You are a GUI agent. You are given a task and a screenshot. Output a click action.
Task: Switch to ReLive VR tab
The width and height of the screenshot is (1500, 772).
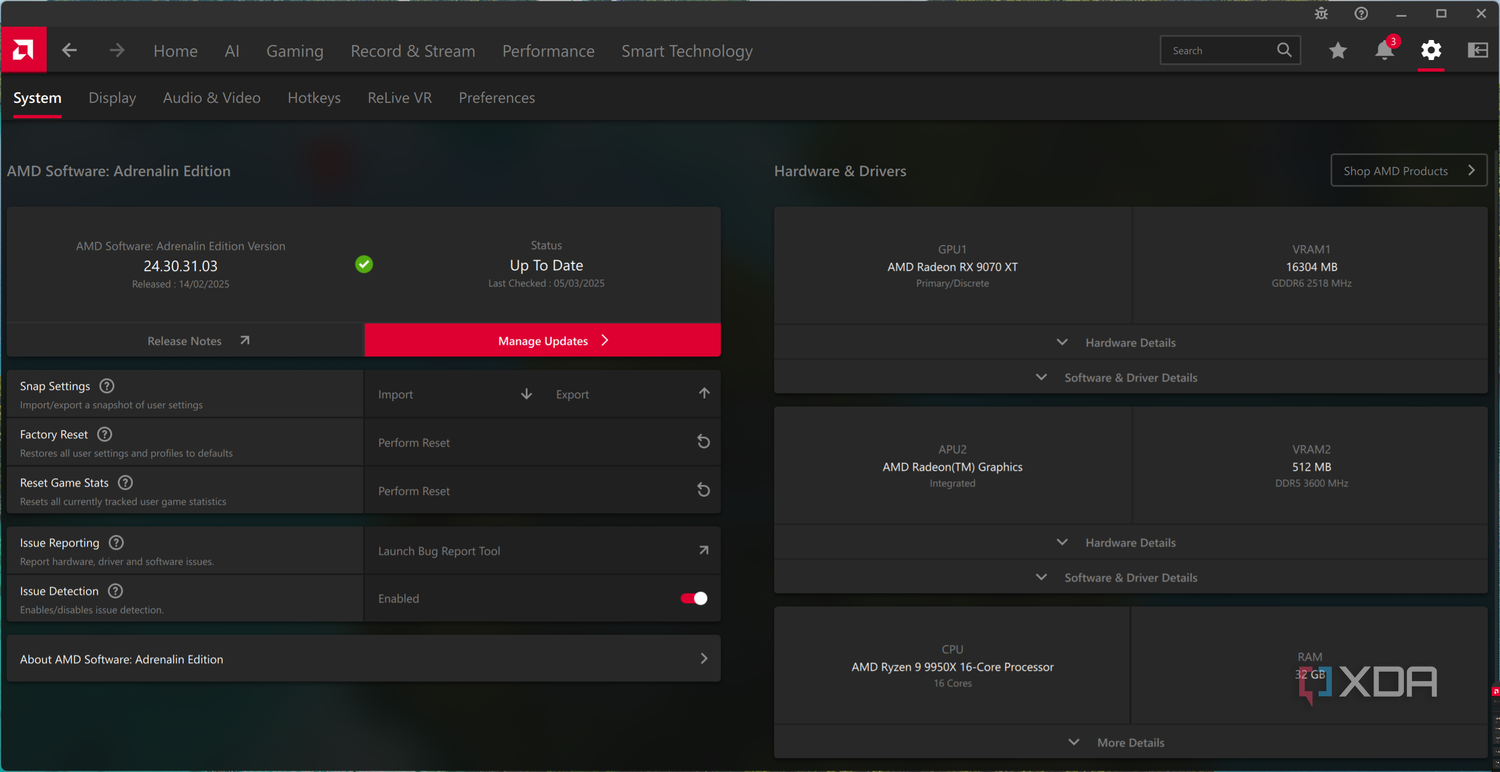pyautogui.click(x=400, y=98)
